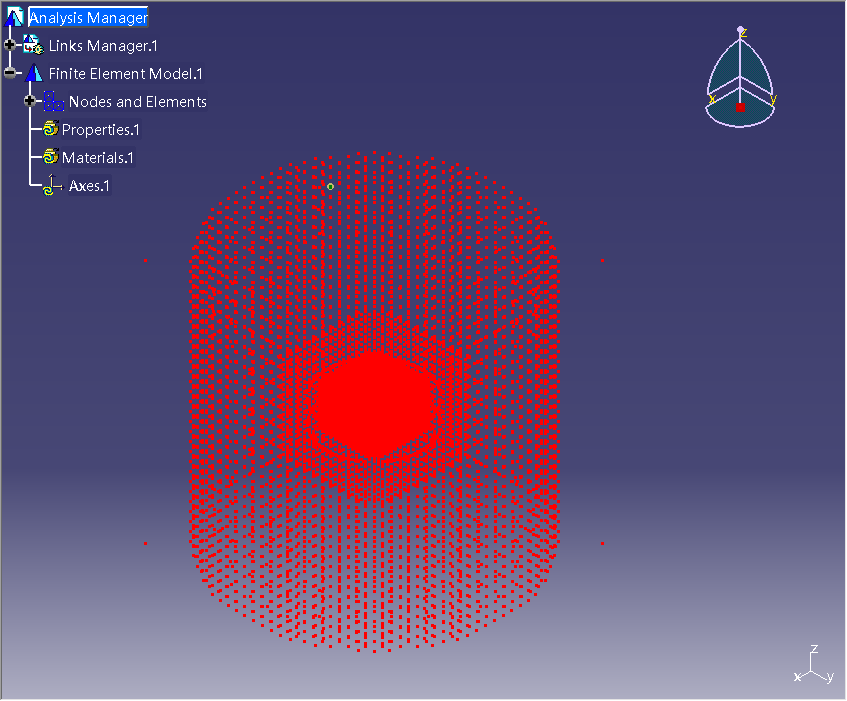Select the highlighted Analysis Manager label
Screen dimensions: 847x701
88,17
